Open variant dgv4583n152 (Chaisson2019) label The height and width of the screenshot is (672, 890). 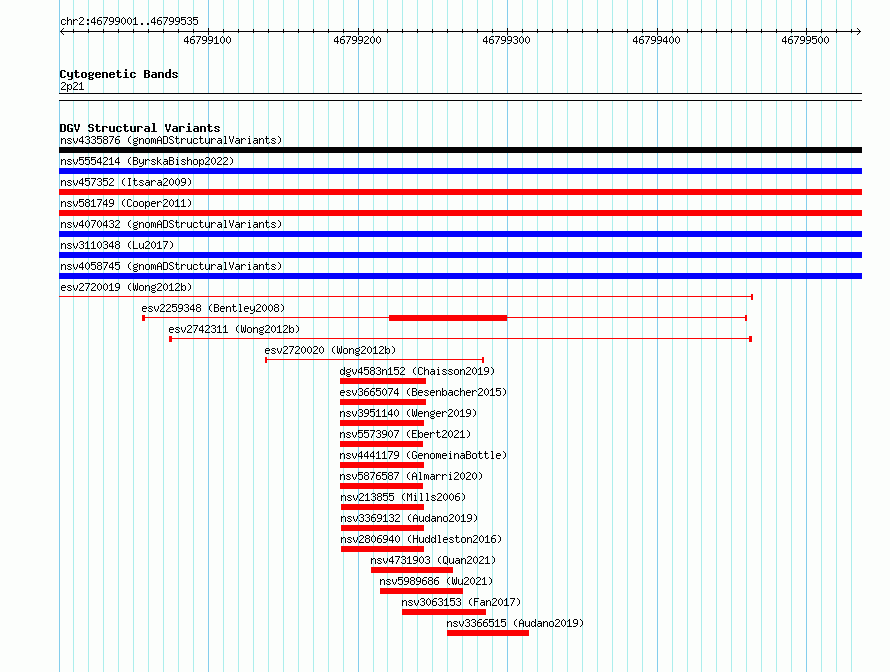[417, 371]
